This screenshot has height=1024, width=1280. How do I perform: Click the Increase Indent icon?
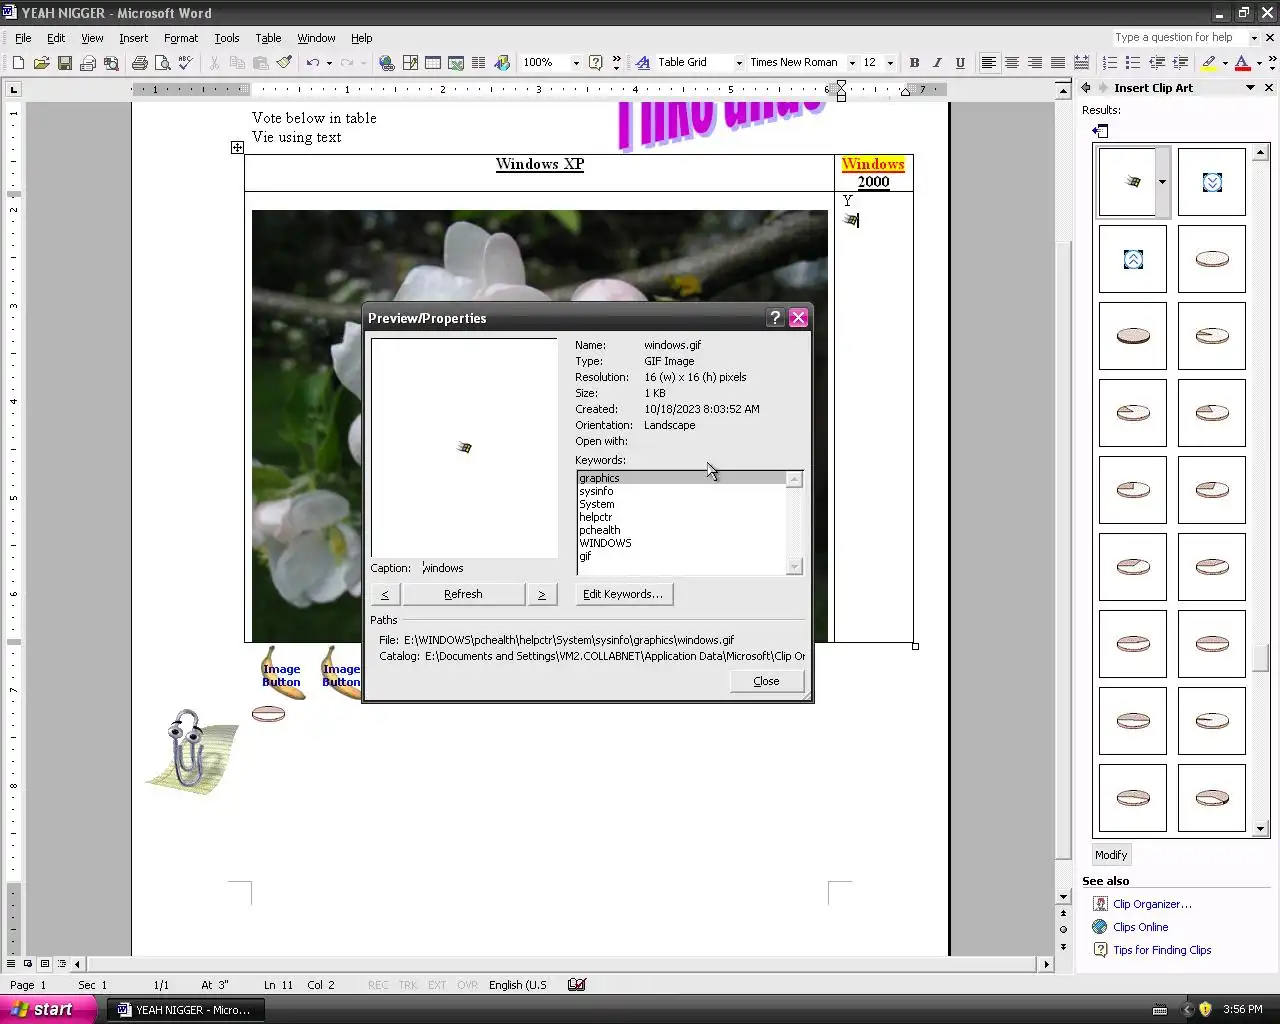tap(1180, 63)
